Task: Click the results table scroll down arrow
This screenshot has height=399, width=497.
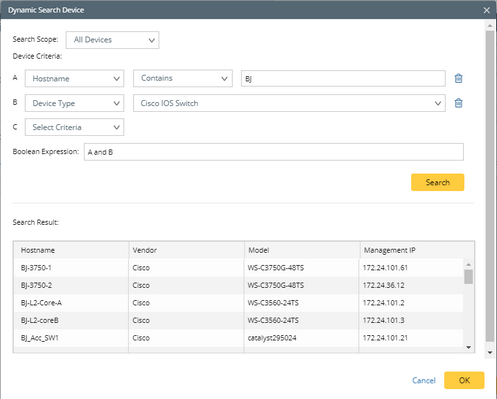Action: [x=468, y=347]
